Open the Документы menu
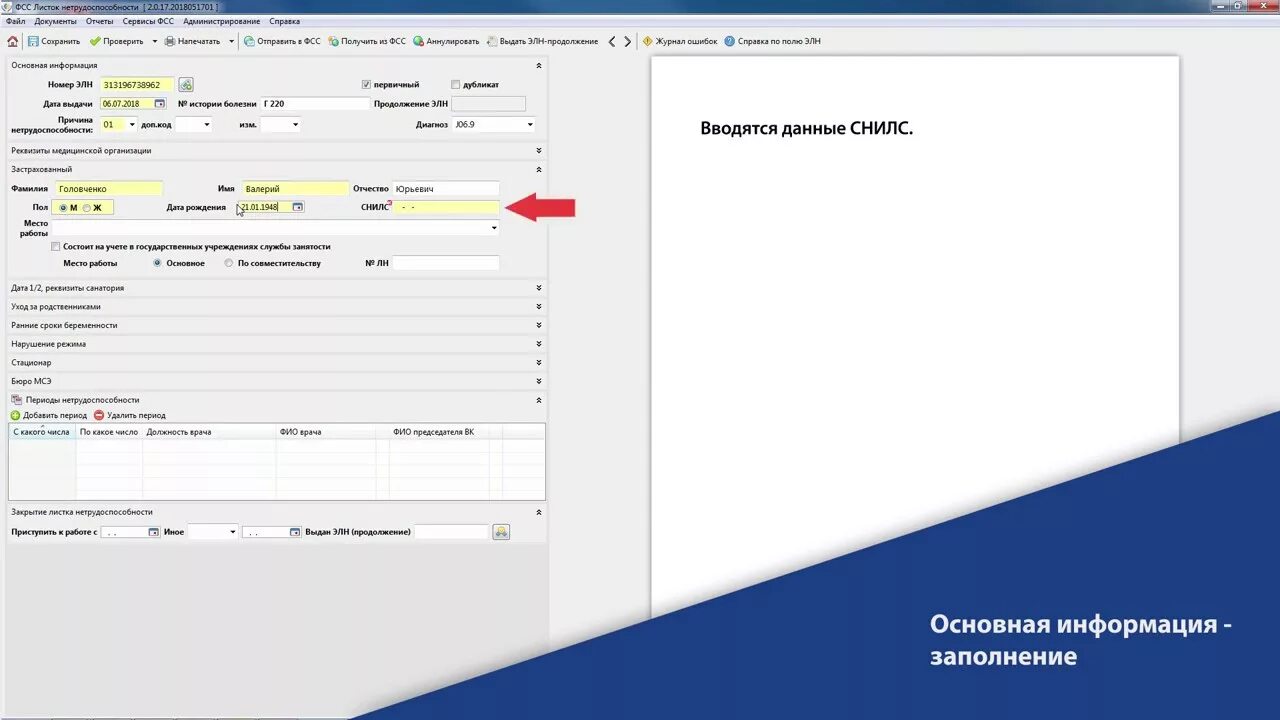 (55, 21)
